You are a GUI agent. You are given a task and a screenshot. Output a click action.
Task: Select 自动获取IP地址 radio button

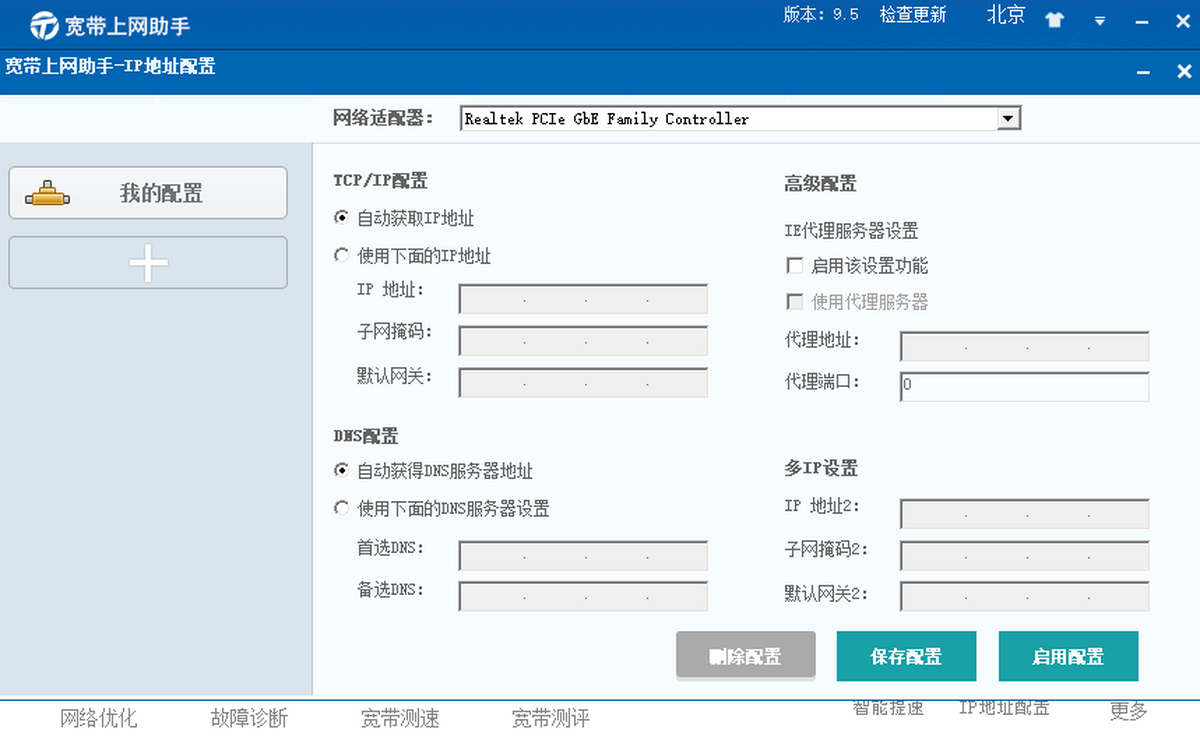341,217
